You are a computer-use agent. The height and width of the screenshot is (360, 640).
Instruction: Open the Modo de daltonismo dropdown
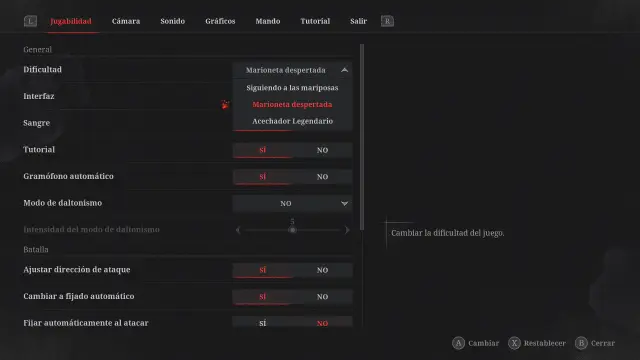point(292,203)
